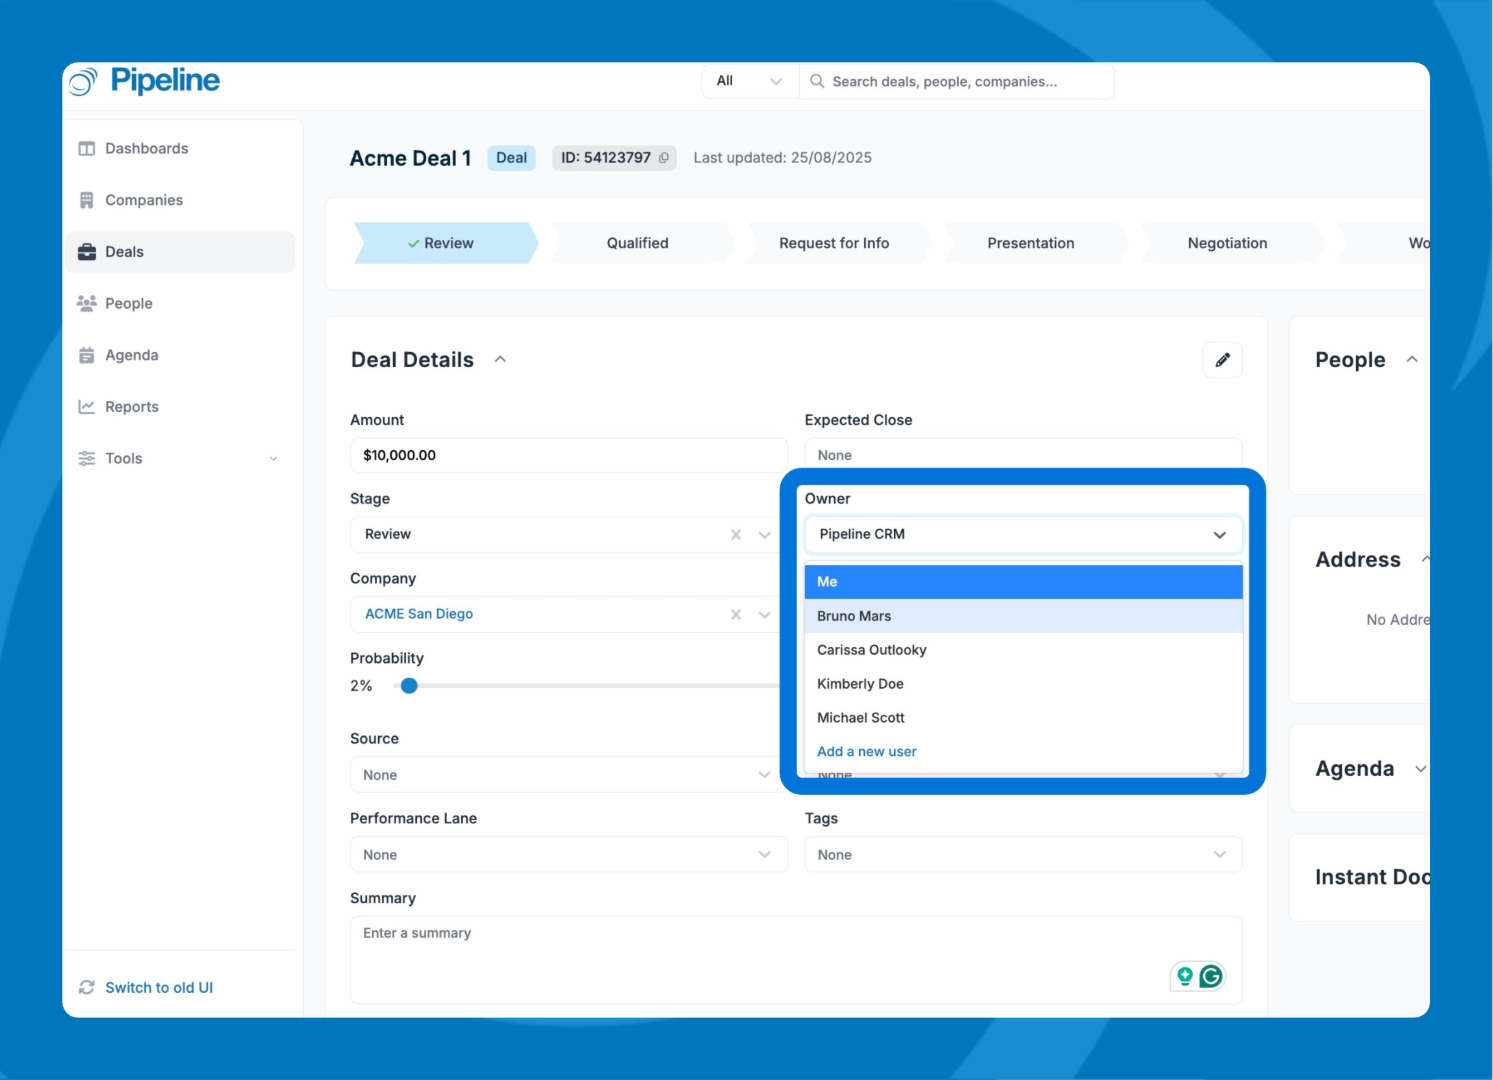
Task: Open the All search filter dropdown
Action: coord(750,81)
